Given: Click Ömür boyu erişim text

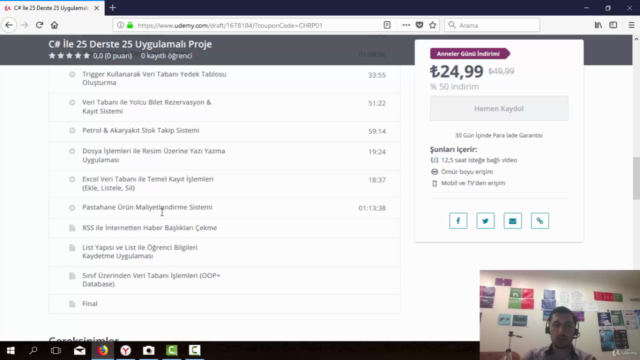Looking at the screenshot, I should pos(467,172).
